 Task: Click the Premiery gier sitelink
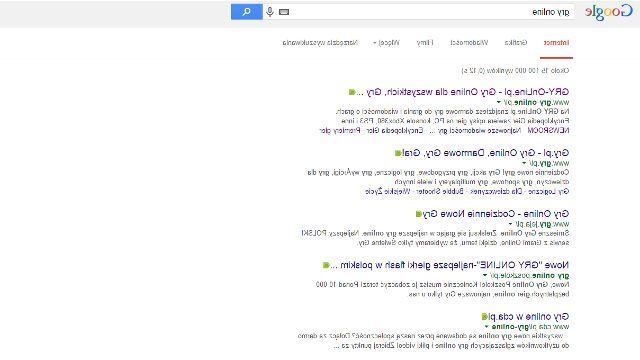pos(340,131)
